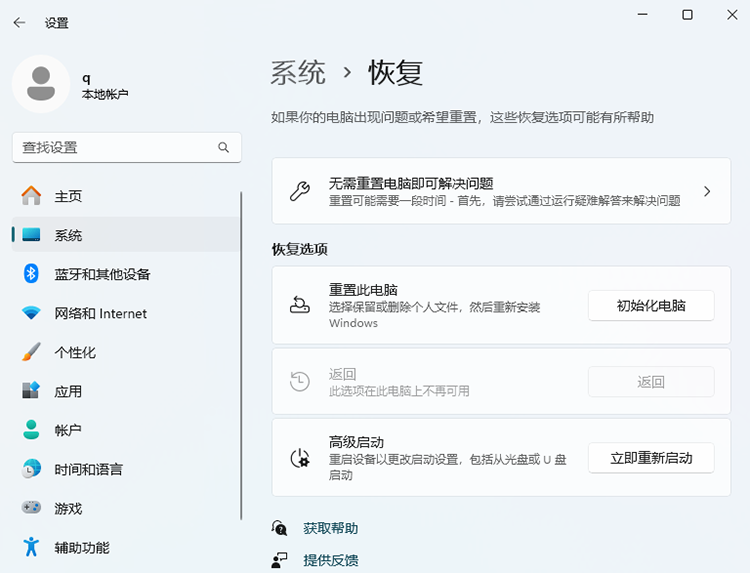Click the Bluetooth icon in sidebar
This screenshot has width=750, height=573.
(31, 274)
